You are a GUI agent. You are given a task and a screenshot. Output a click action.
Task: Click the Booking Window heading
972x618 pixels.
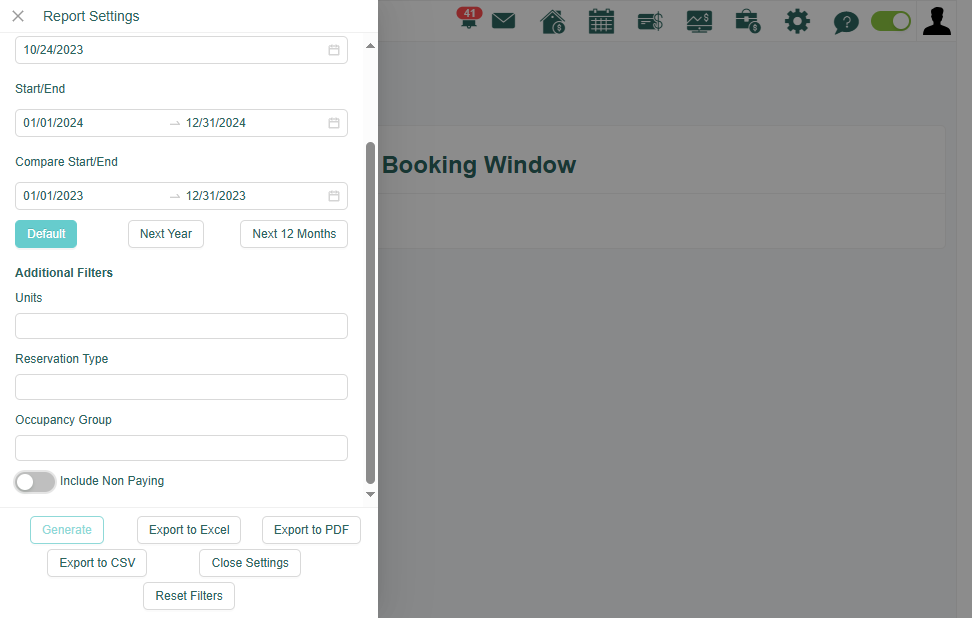479,165
